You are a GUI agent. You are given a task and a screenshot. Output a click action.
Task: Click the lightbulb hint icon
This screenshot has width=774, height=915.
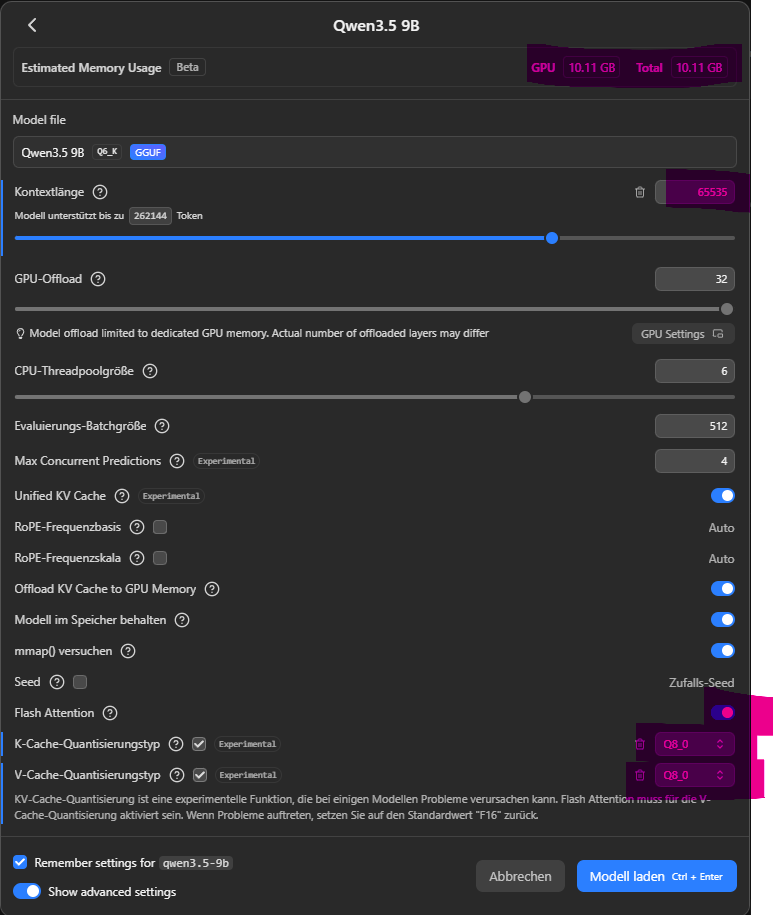pyautogui.click(x=20, y=334)
